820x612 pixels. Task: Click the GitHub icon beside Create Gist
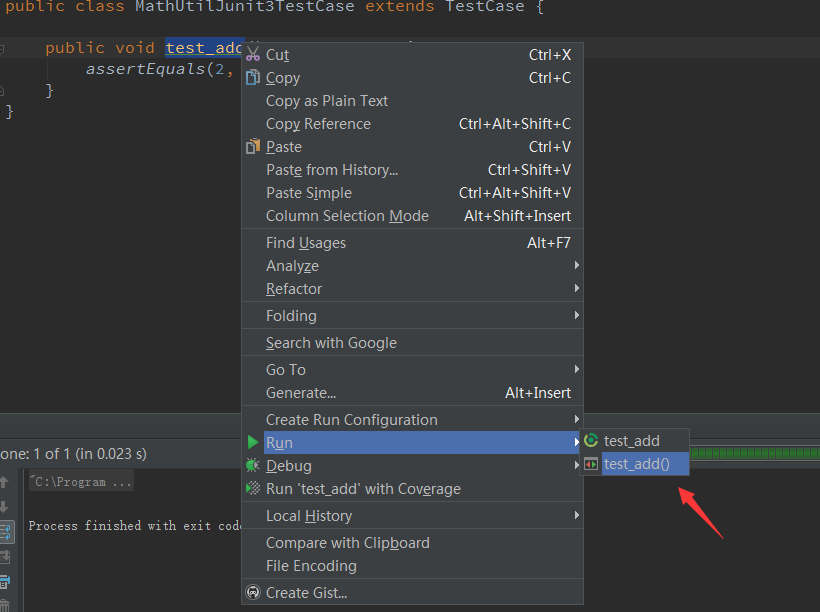coord(253,592)
